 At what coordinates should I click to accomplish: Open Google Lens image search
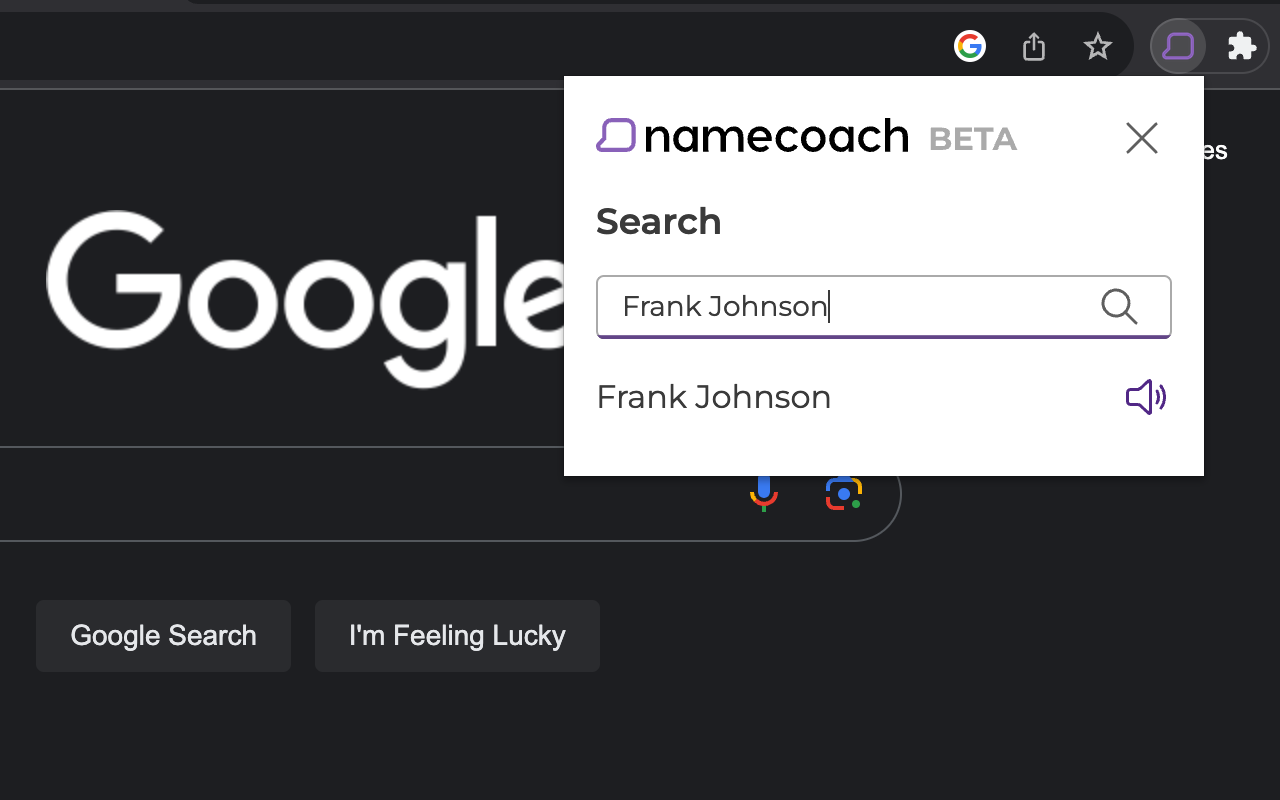tap(843, 493)
